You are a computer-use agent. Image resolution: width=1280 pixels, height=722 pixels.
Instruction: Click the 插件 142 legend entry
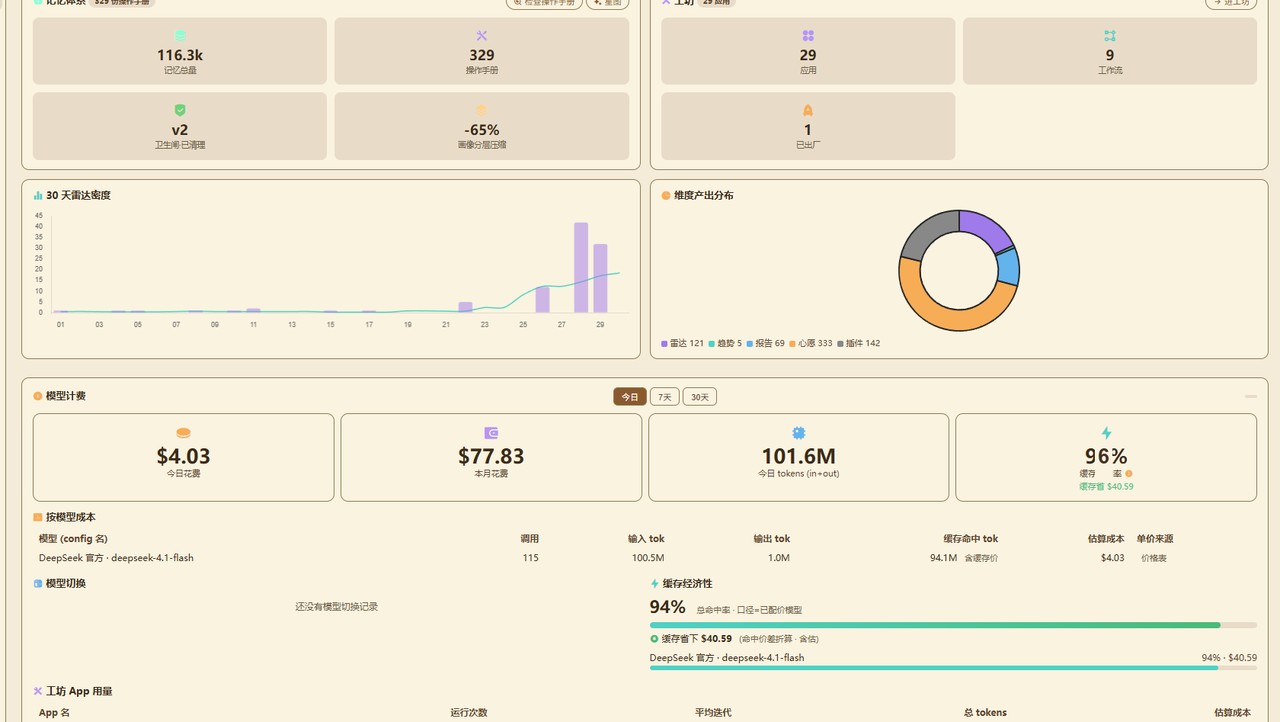[x=858, y=344]
